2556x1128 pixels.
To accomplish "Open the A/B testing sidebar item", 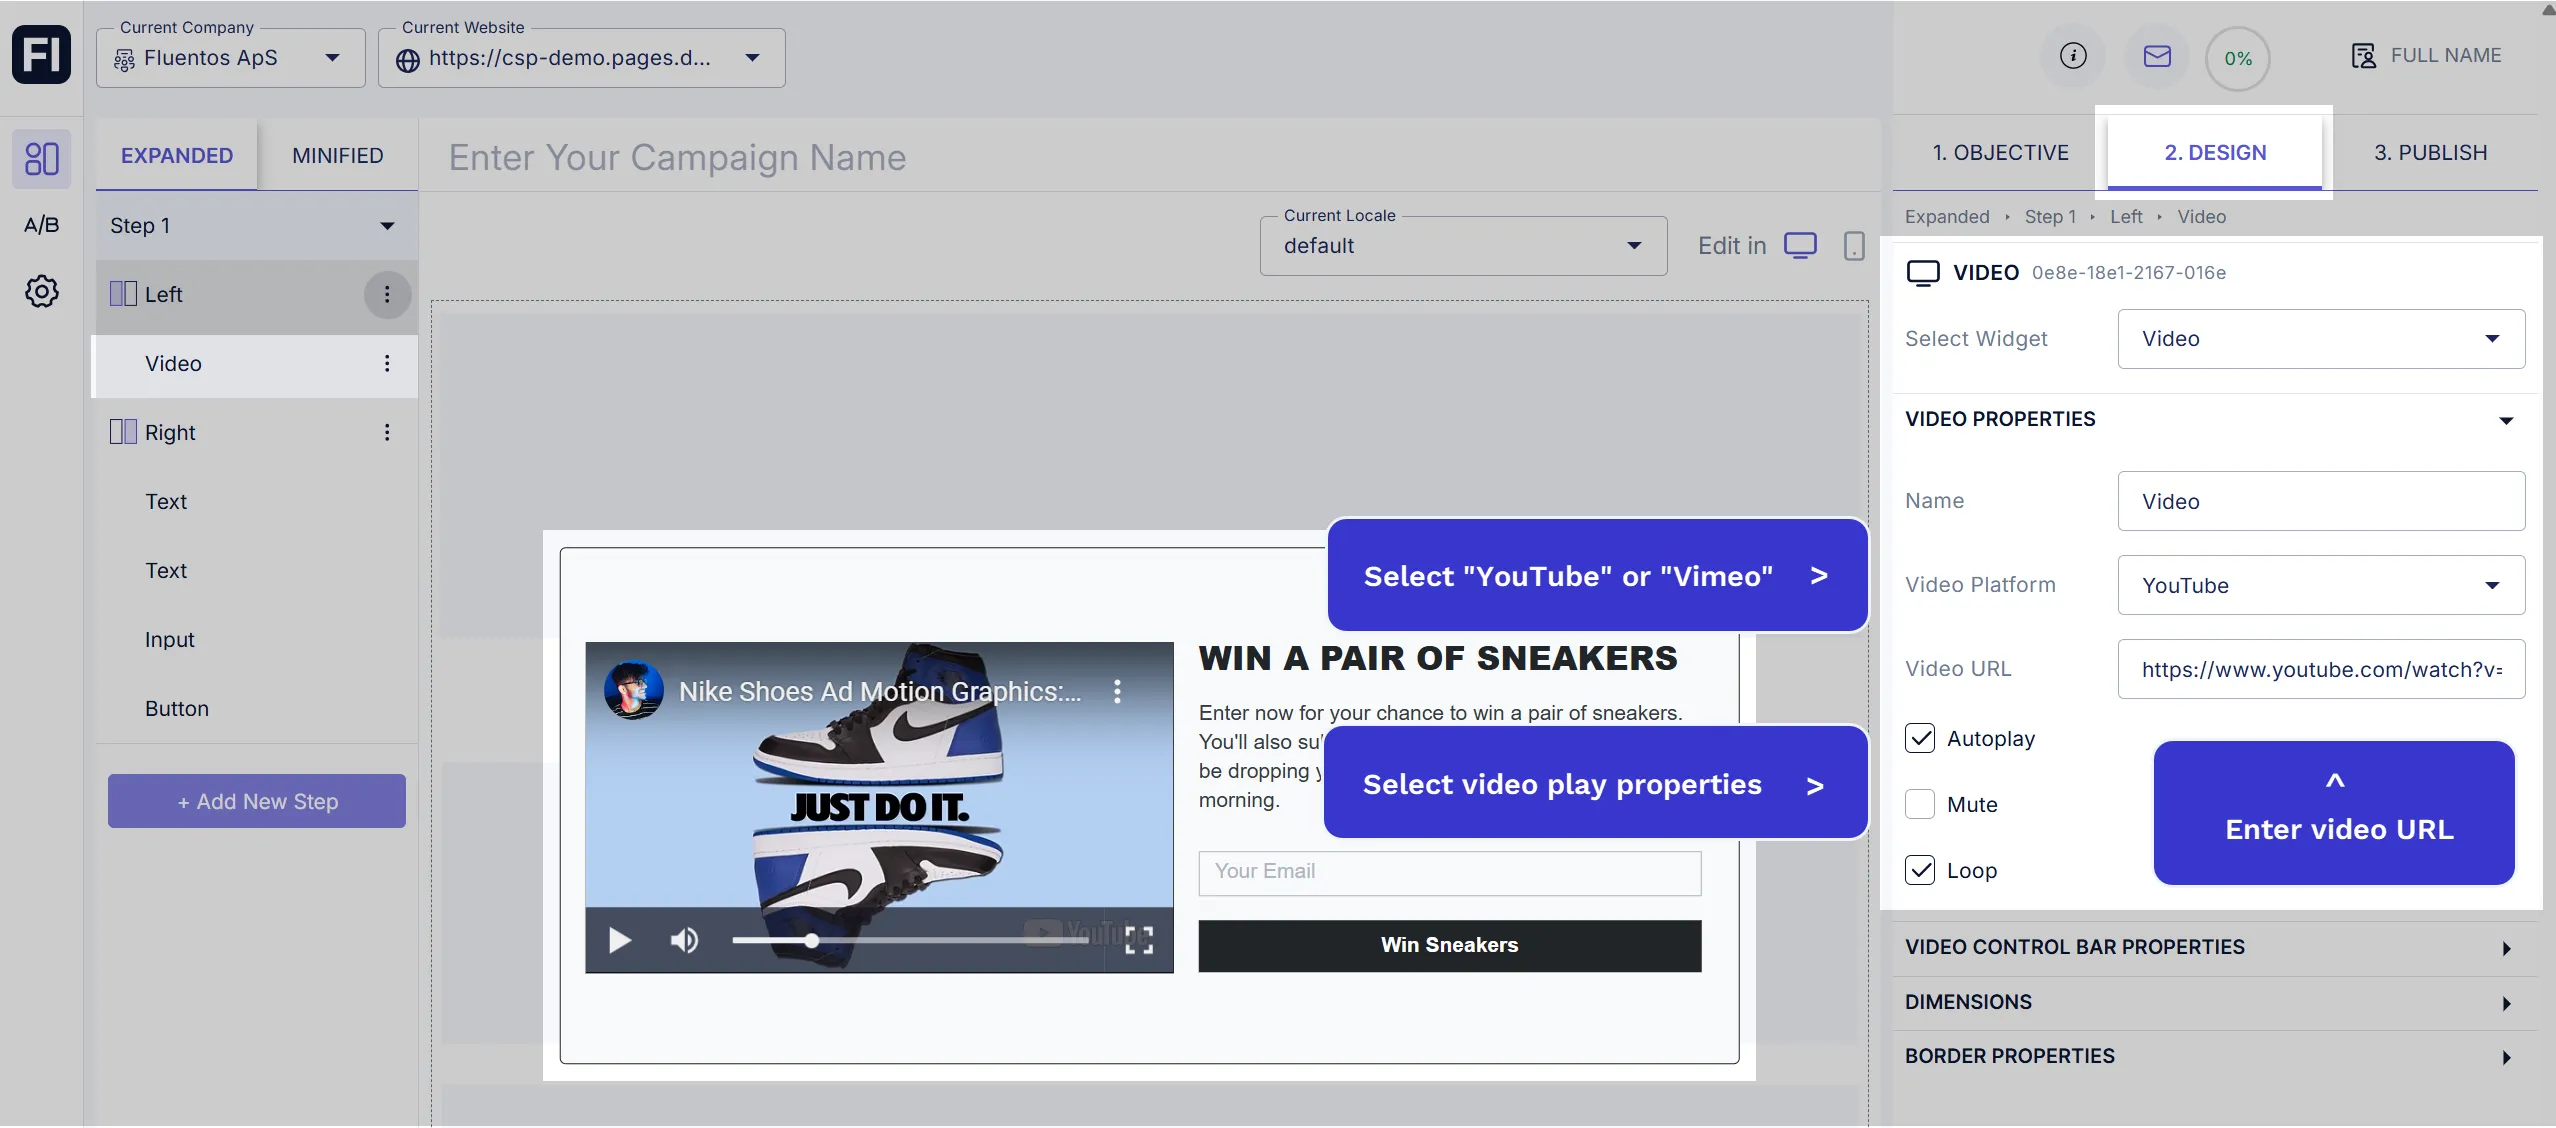I will click(41, 224).
